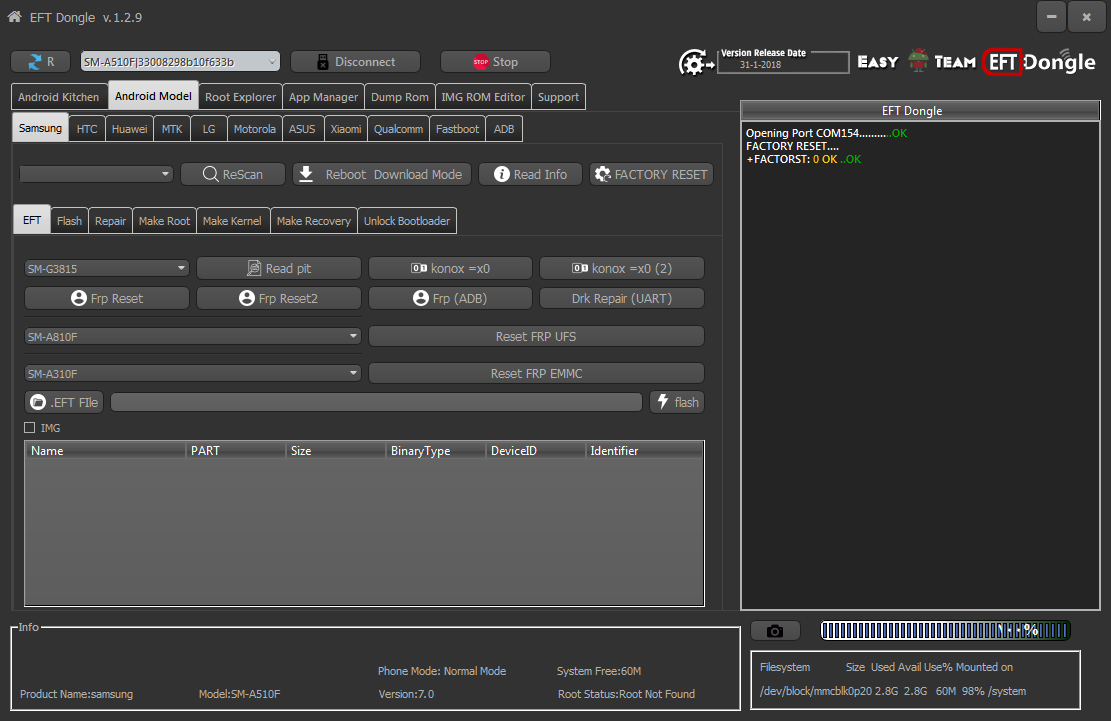
Task: Click the Android robot Easy Team logo
Action: pos(918,61)
